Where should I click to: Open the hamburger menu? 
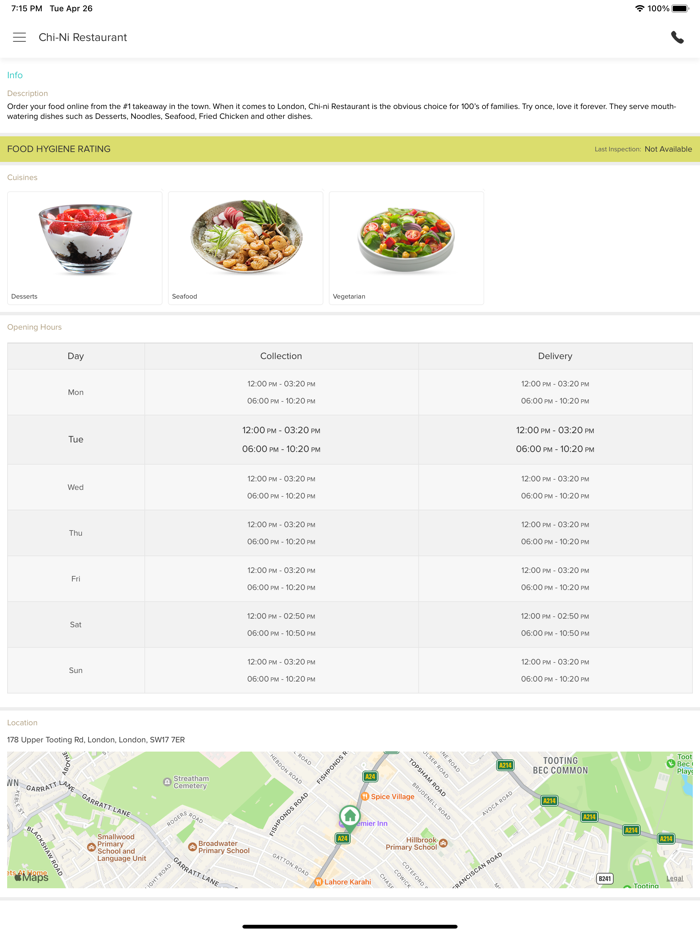20,37
